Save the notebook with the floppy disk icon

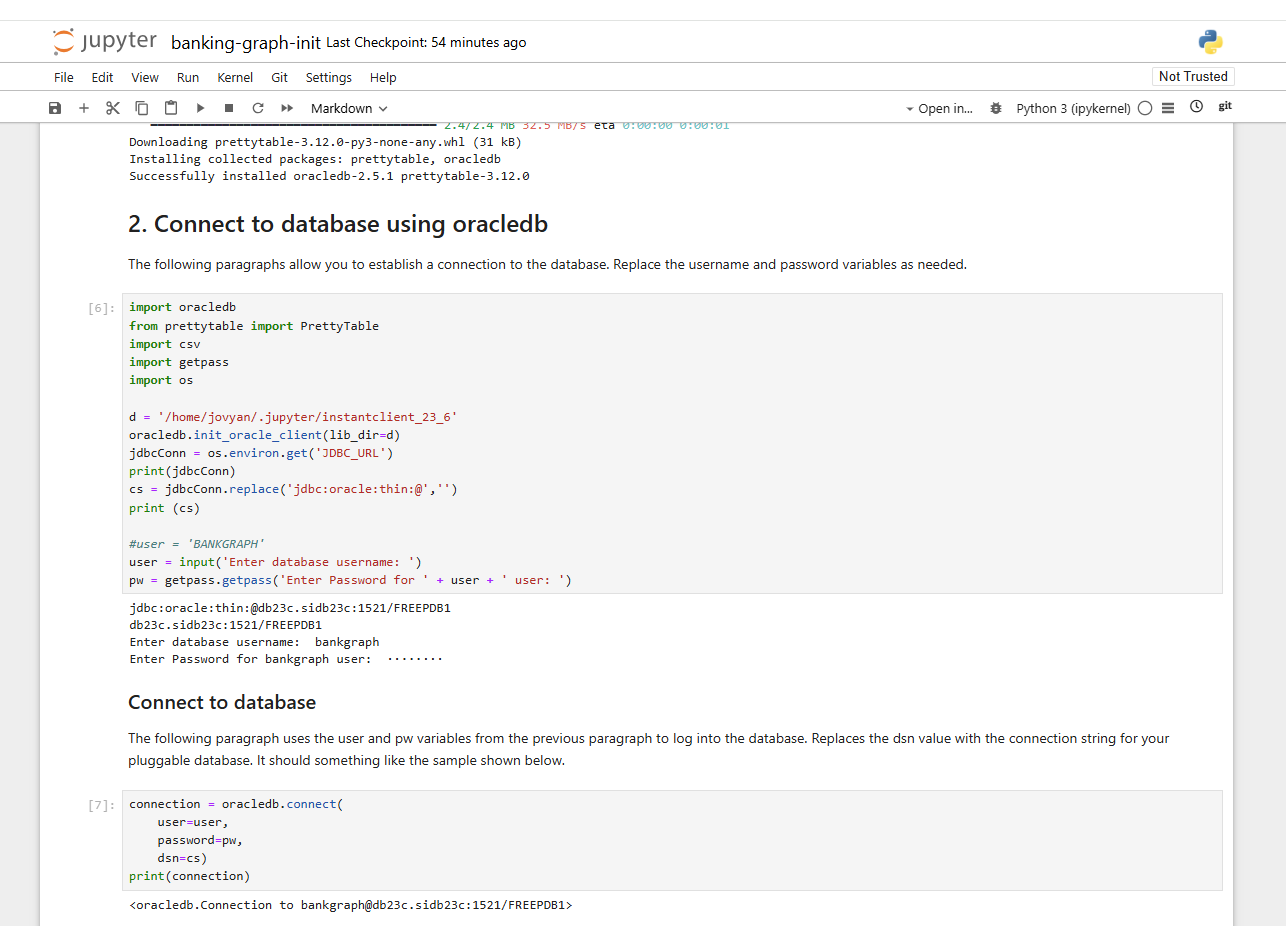55,108
